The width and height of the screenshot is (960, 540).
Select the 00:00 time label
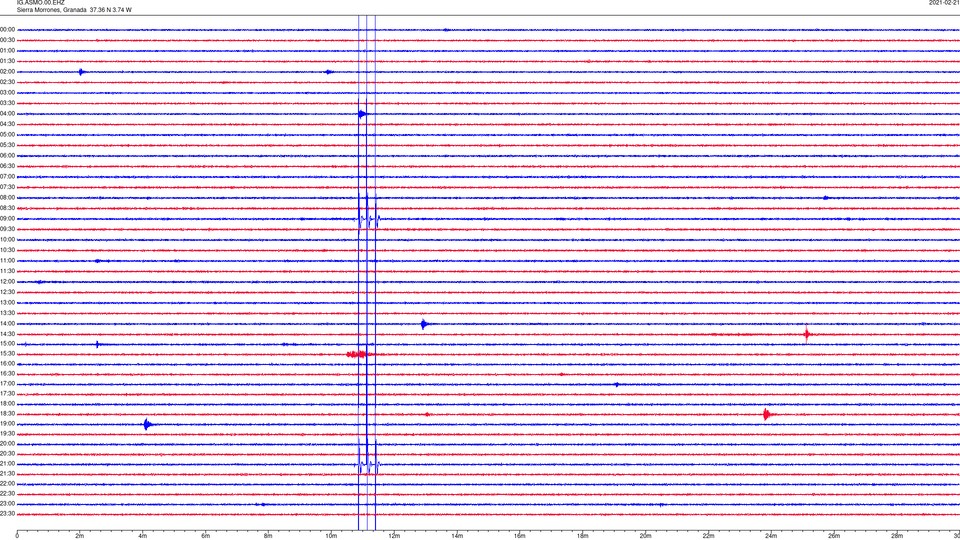[7, 29]
